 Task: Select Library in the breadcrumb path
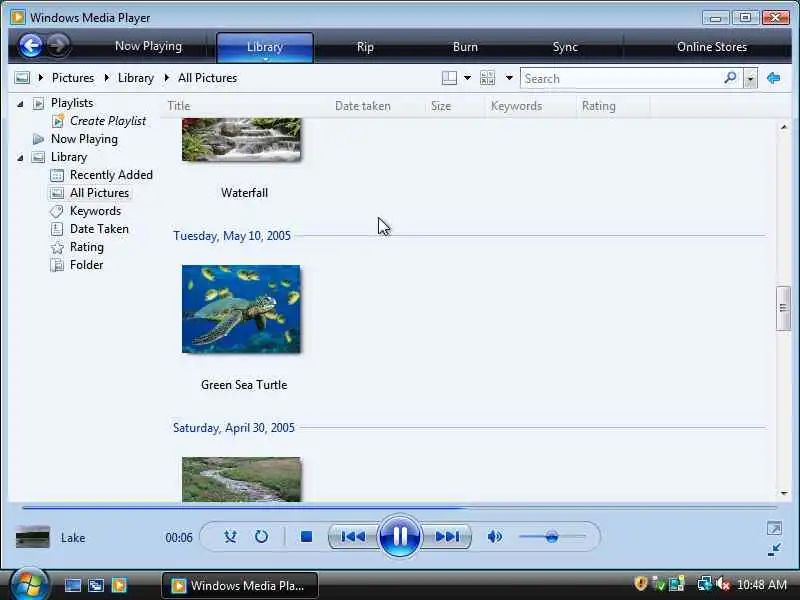pyautogui.click(x=136, y=78)
